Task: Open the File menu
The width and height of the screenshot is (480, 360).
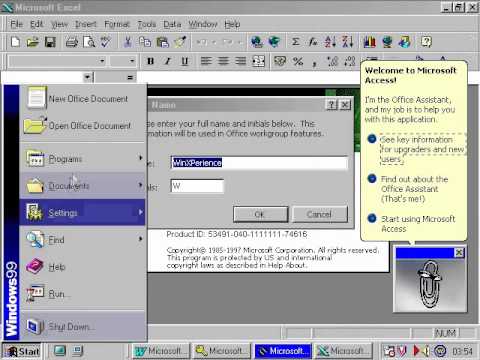Action: click(17, 24)
